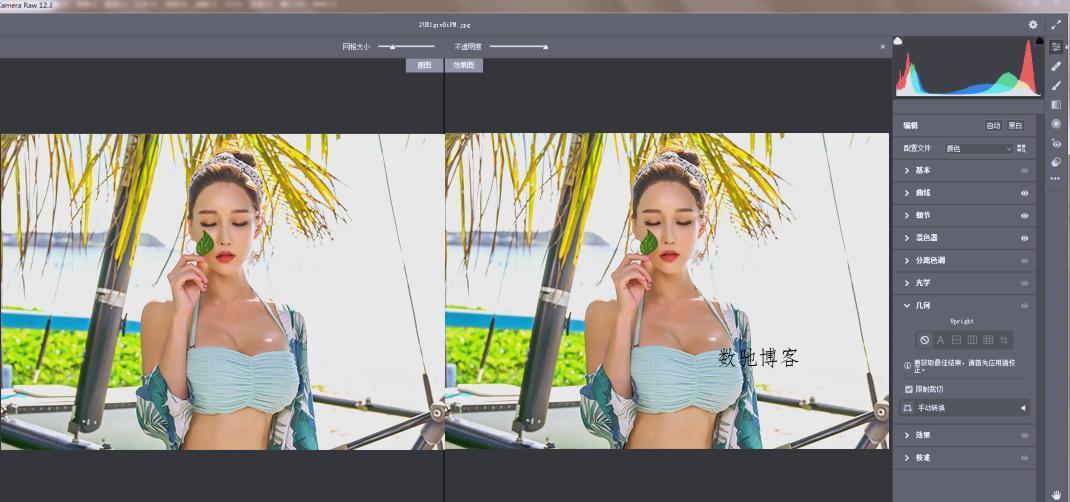Toggle visibility eye for 分离色调 panel
The height and width of the screenshot is (502, 1070).
pos(1024,261)
